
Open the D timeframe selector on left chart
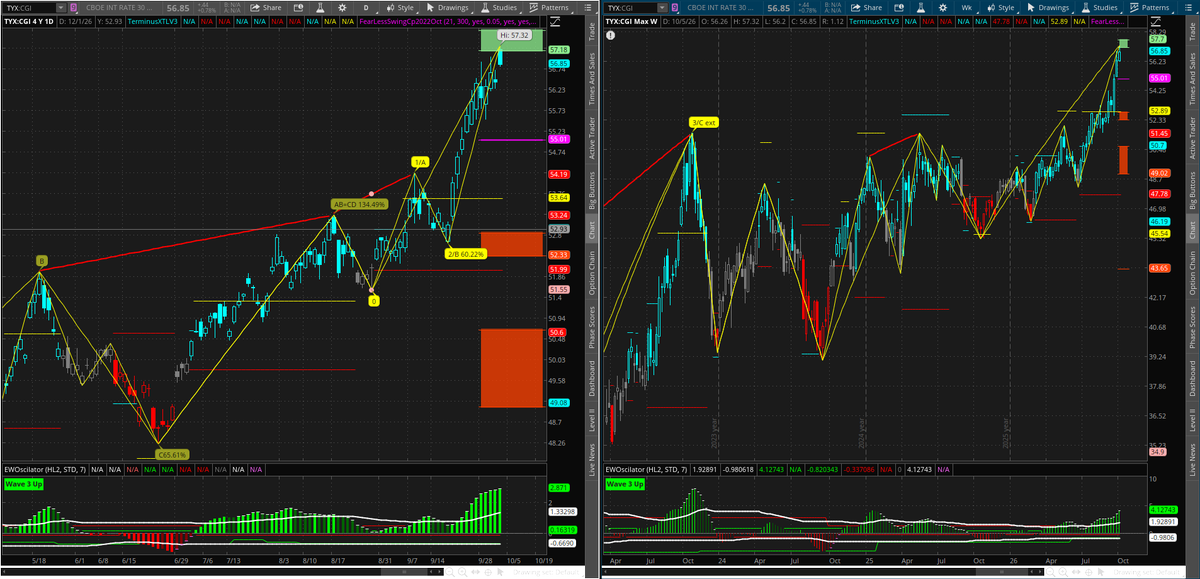[365, 7]
